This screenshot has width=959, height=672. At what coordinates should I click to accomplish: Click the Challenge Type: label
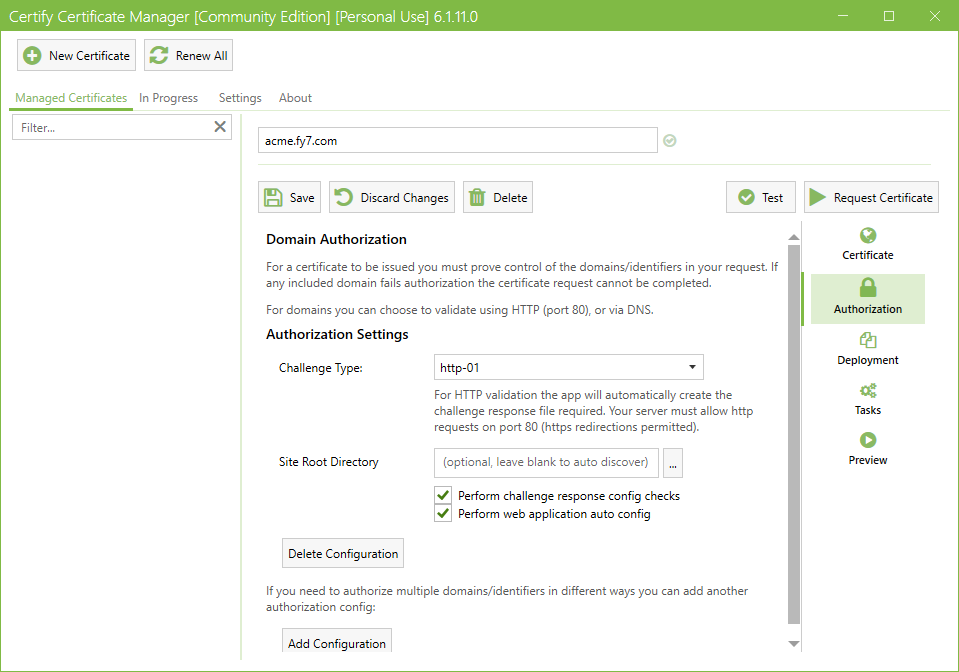(320, 367)
